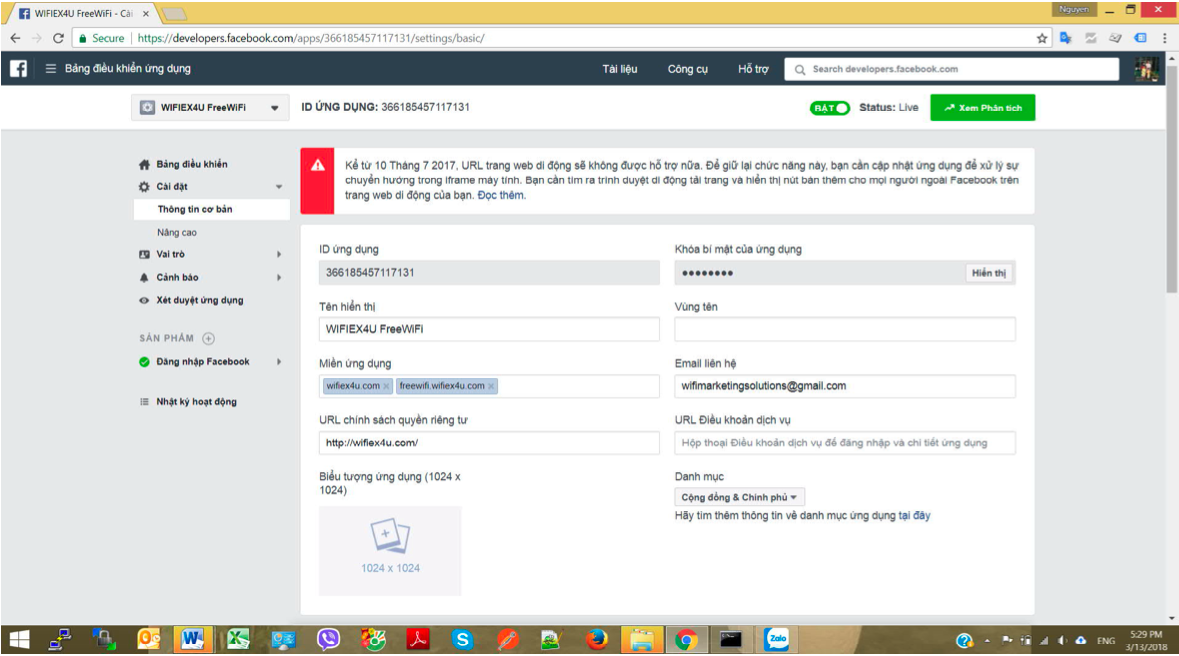Click the Tên hiển thị input field
This screenshot has width=1179, height=656.
489,329
